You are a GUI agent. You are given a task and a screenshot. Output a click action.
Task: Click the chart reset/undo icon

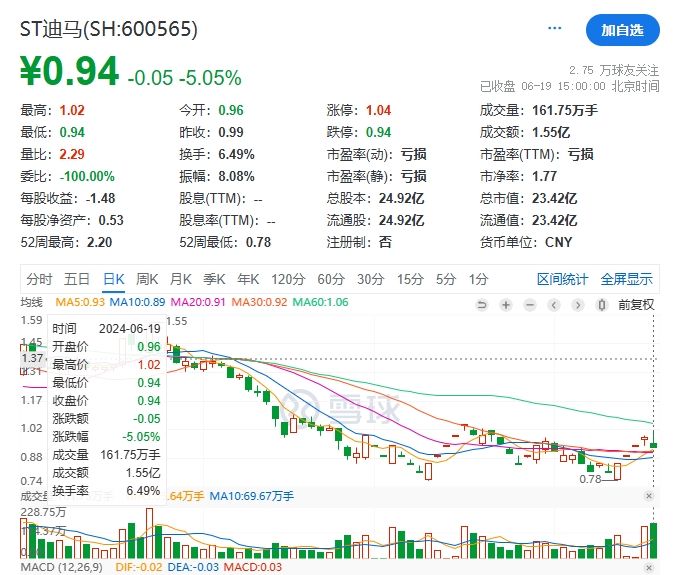[x=482, y=305]
